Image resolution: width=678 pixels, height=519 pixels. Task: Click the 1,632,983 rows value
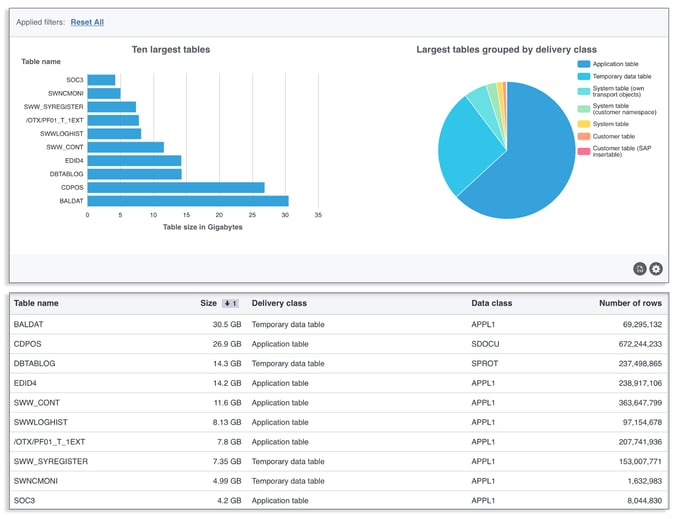(644, 481)
